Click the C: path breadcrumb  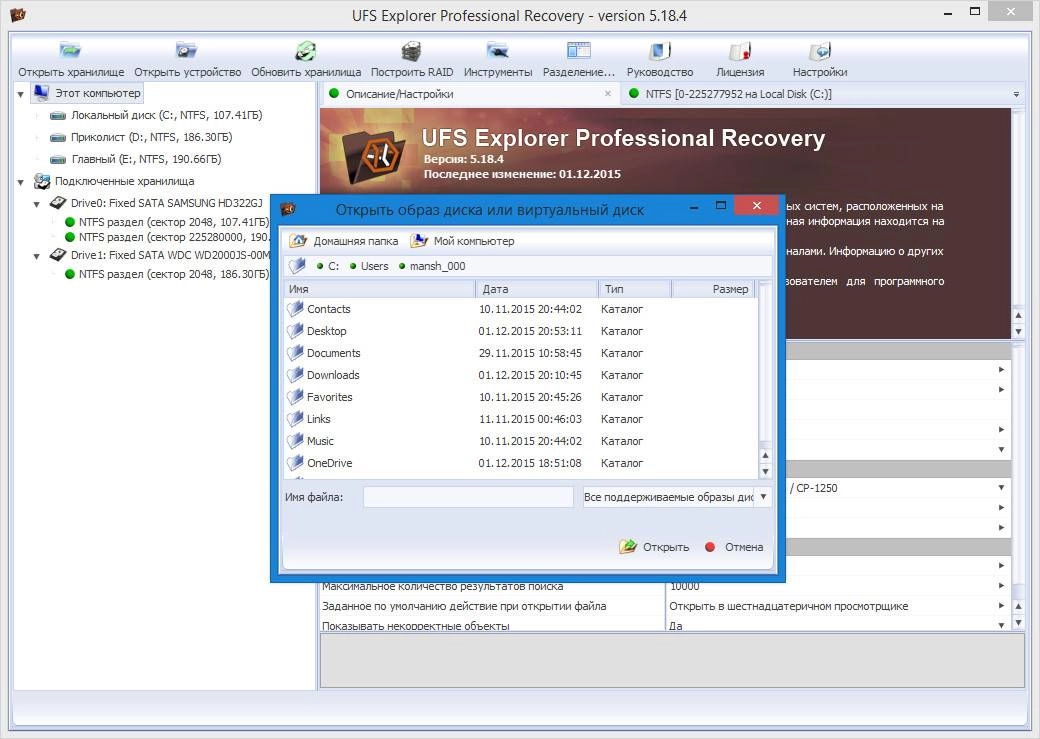coord(328,266)
